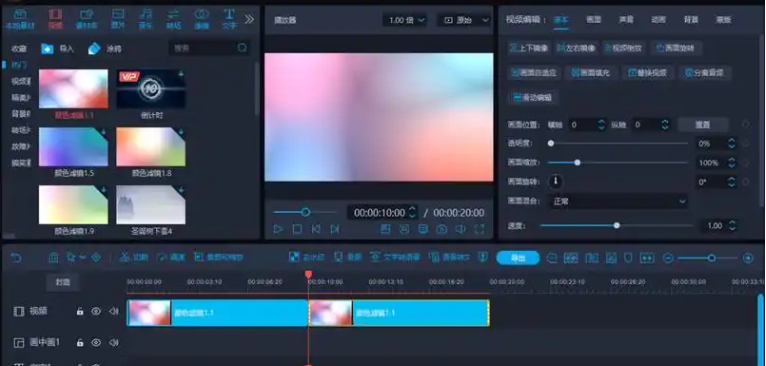Viewport: 766px width, 366px height.
Task: Switch to the 声音 sound tab
Action: (x=626, y=20)
